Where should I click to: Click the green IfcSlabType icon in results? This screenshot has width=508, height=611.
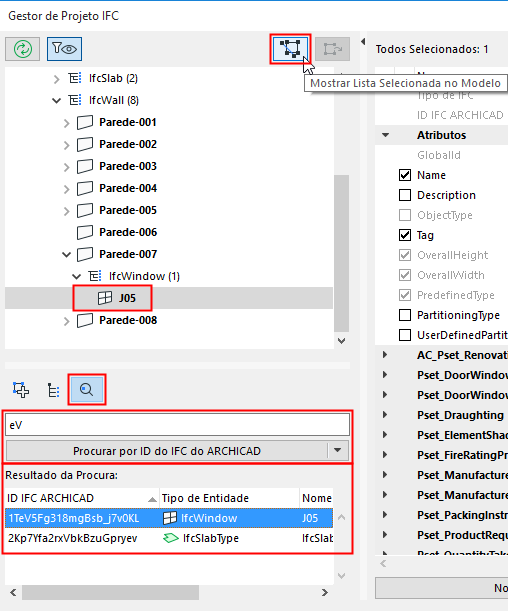click(171, 538)
